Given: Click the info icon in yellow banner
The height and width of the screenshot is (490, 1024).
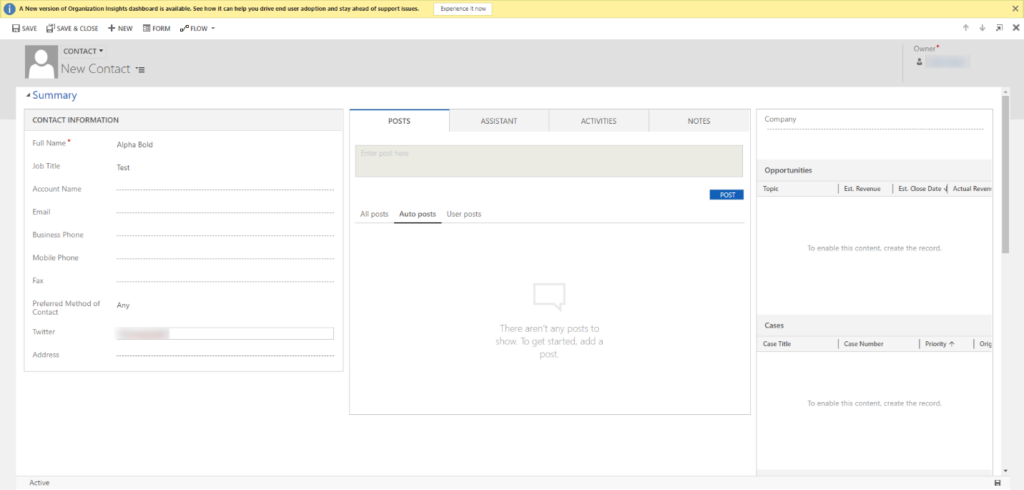Looking at the screenshot, I should 10,9.
